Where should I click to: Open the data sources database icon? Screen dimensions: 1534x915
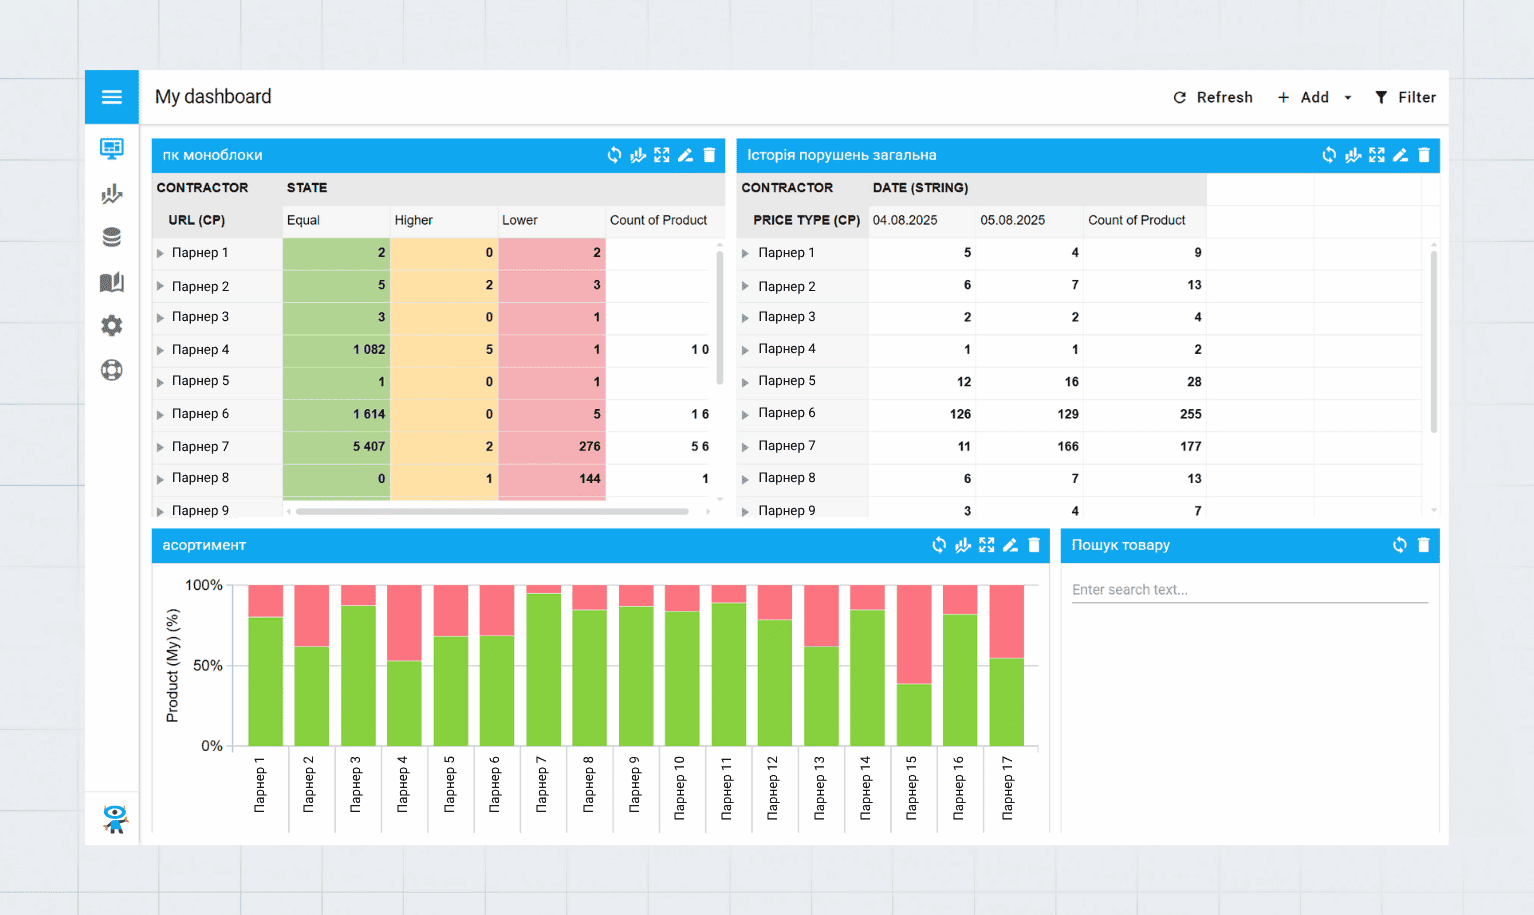111,237
